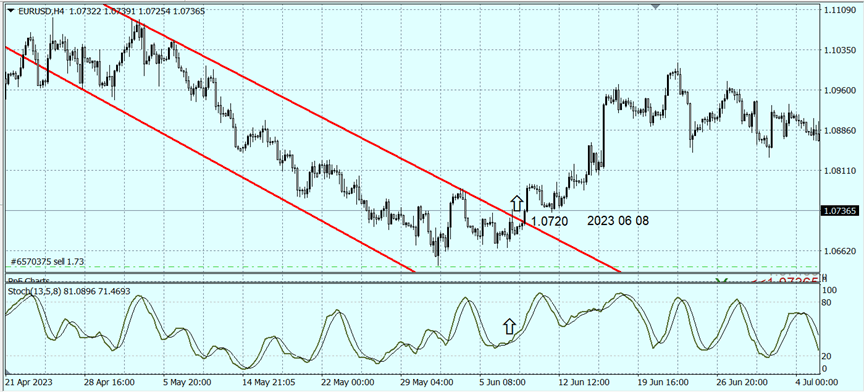Click the 12 Jun 12:00 time axis label
864x392 pixels.
[585, 382]
